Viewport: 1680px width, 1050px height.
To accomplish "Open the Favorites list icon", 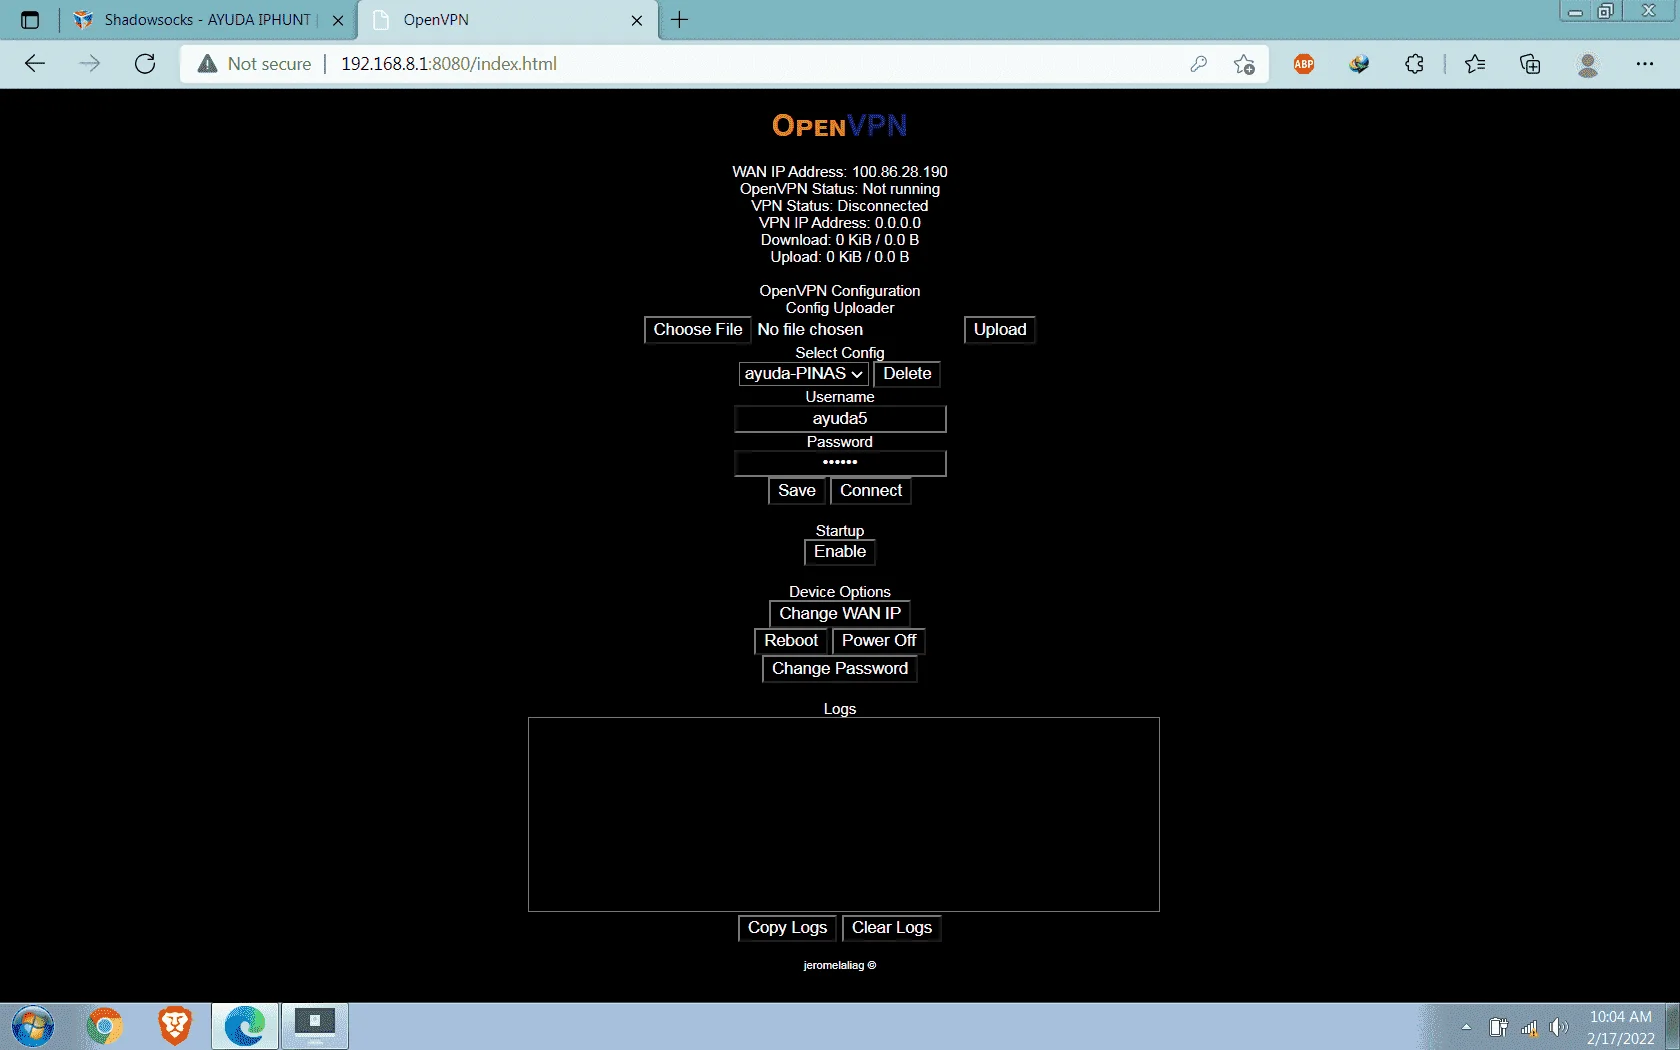I will coord(1475,64).
